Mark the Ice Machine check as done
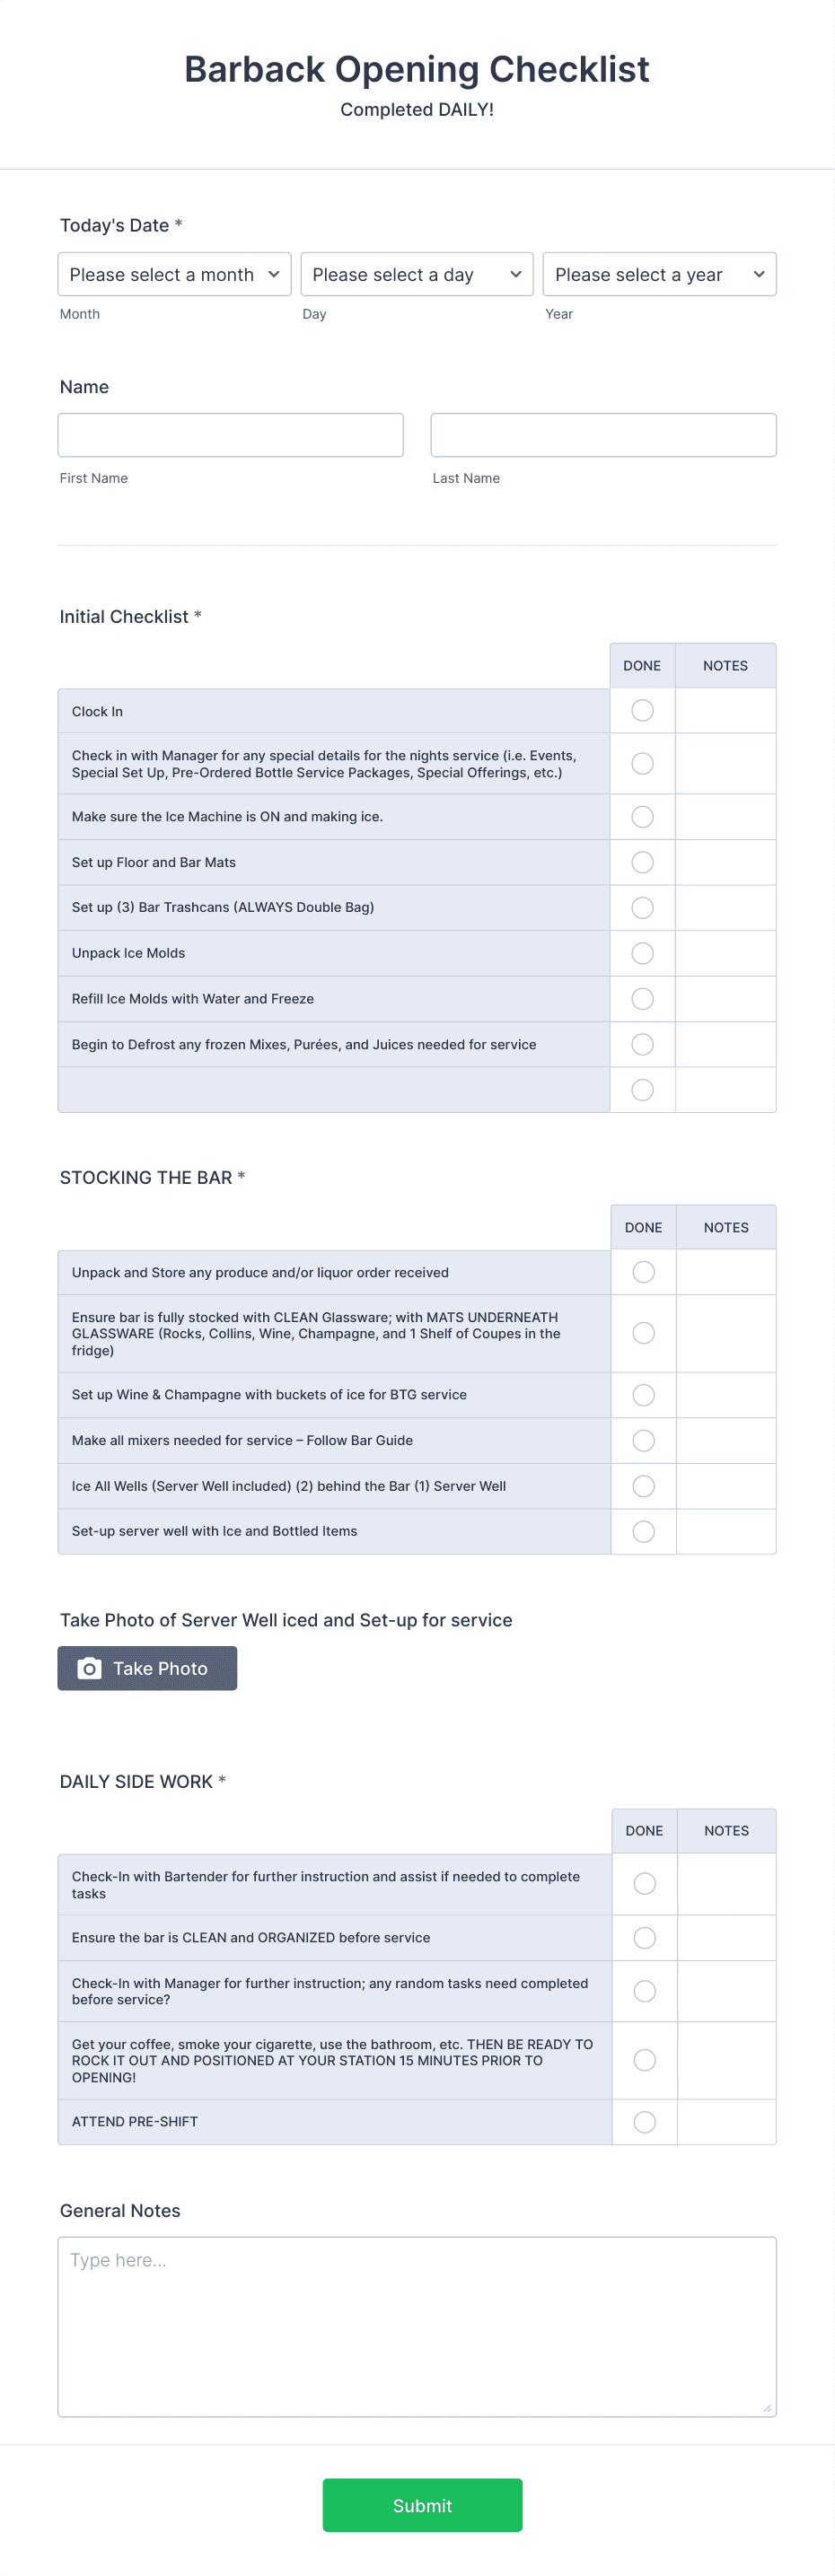The height and width of the screenshot is (2576, 835). (x=643, y=816)
